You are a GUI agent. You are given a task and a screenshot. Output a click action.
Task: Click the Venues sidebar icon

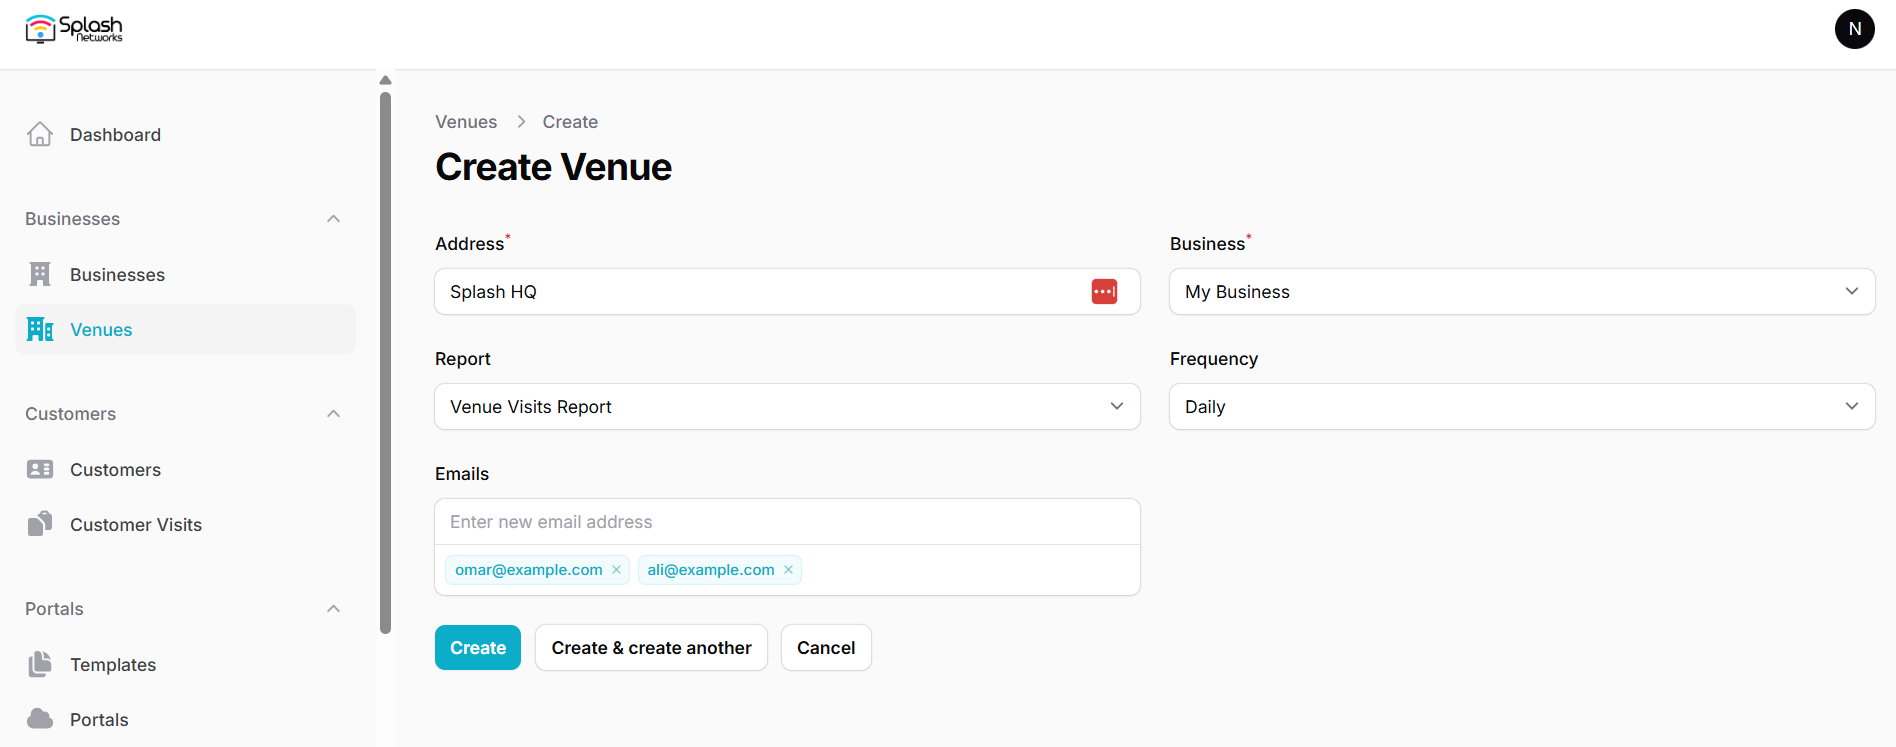point(40,329)
